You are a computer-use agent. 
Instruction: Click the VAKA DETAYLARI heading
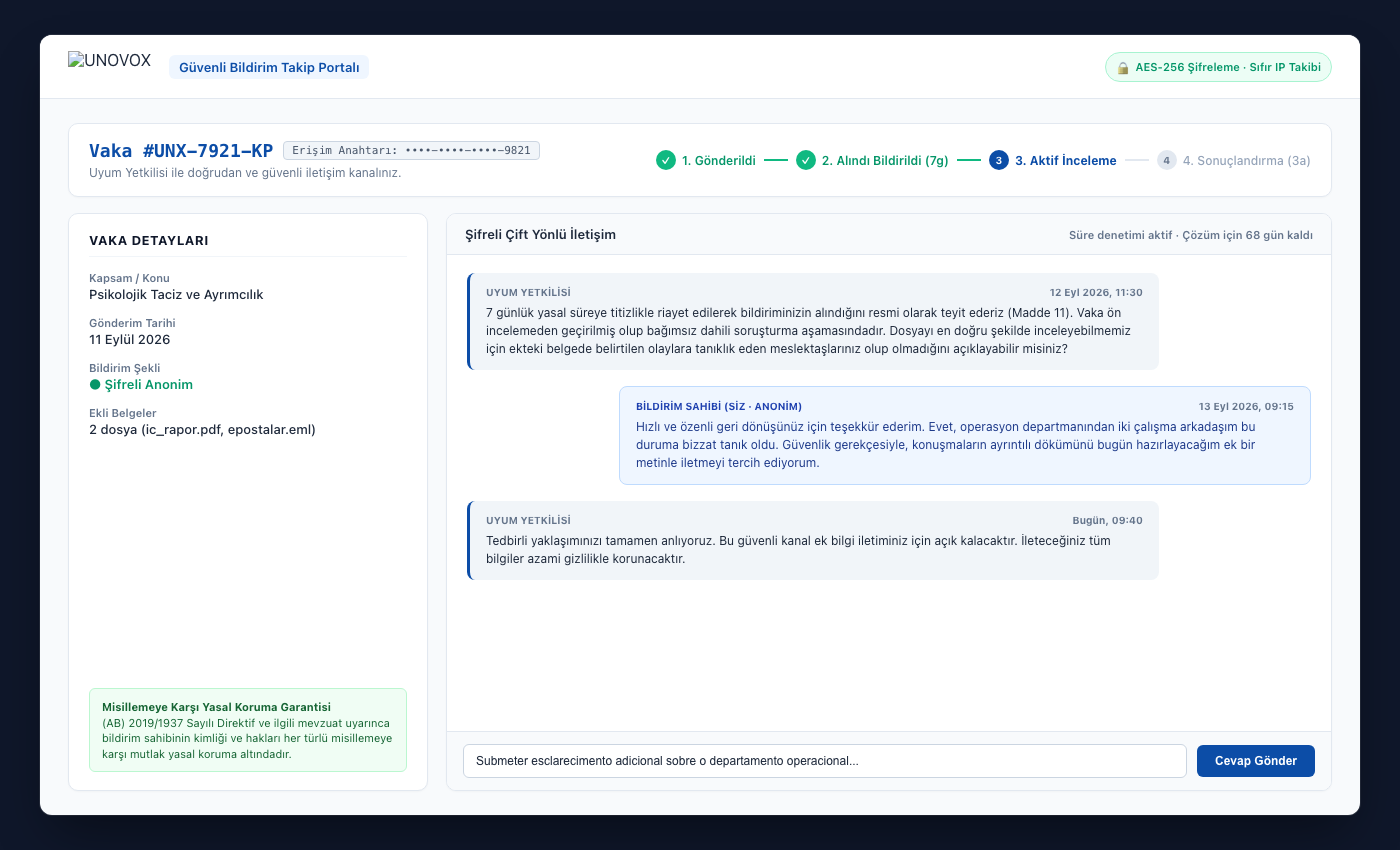point(149,240)
